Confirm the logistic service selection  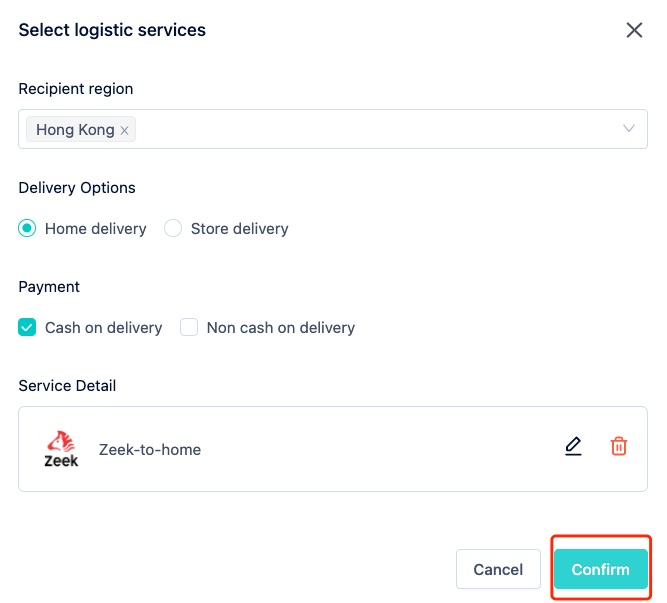[x=601, y=569]
